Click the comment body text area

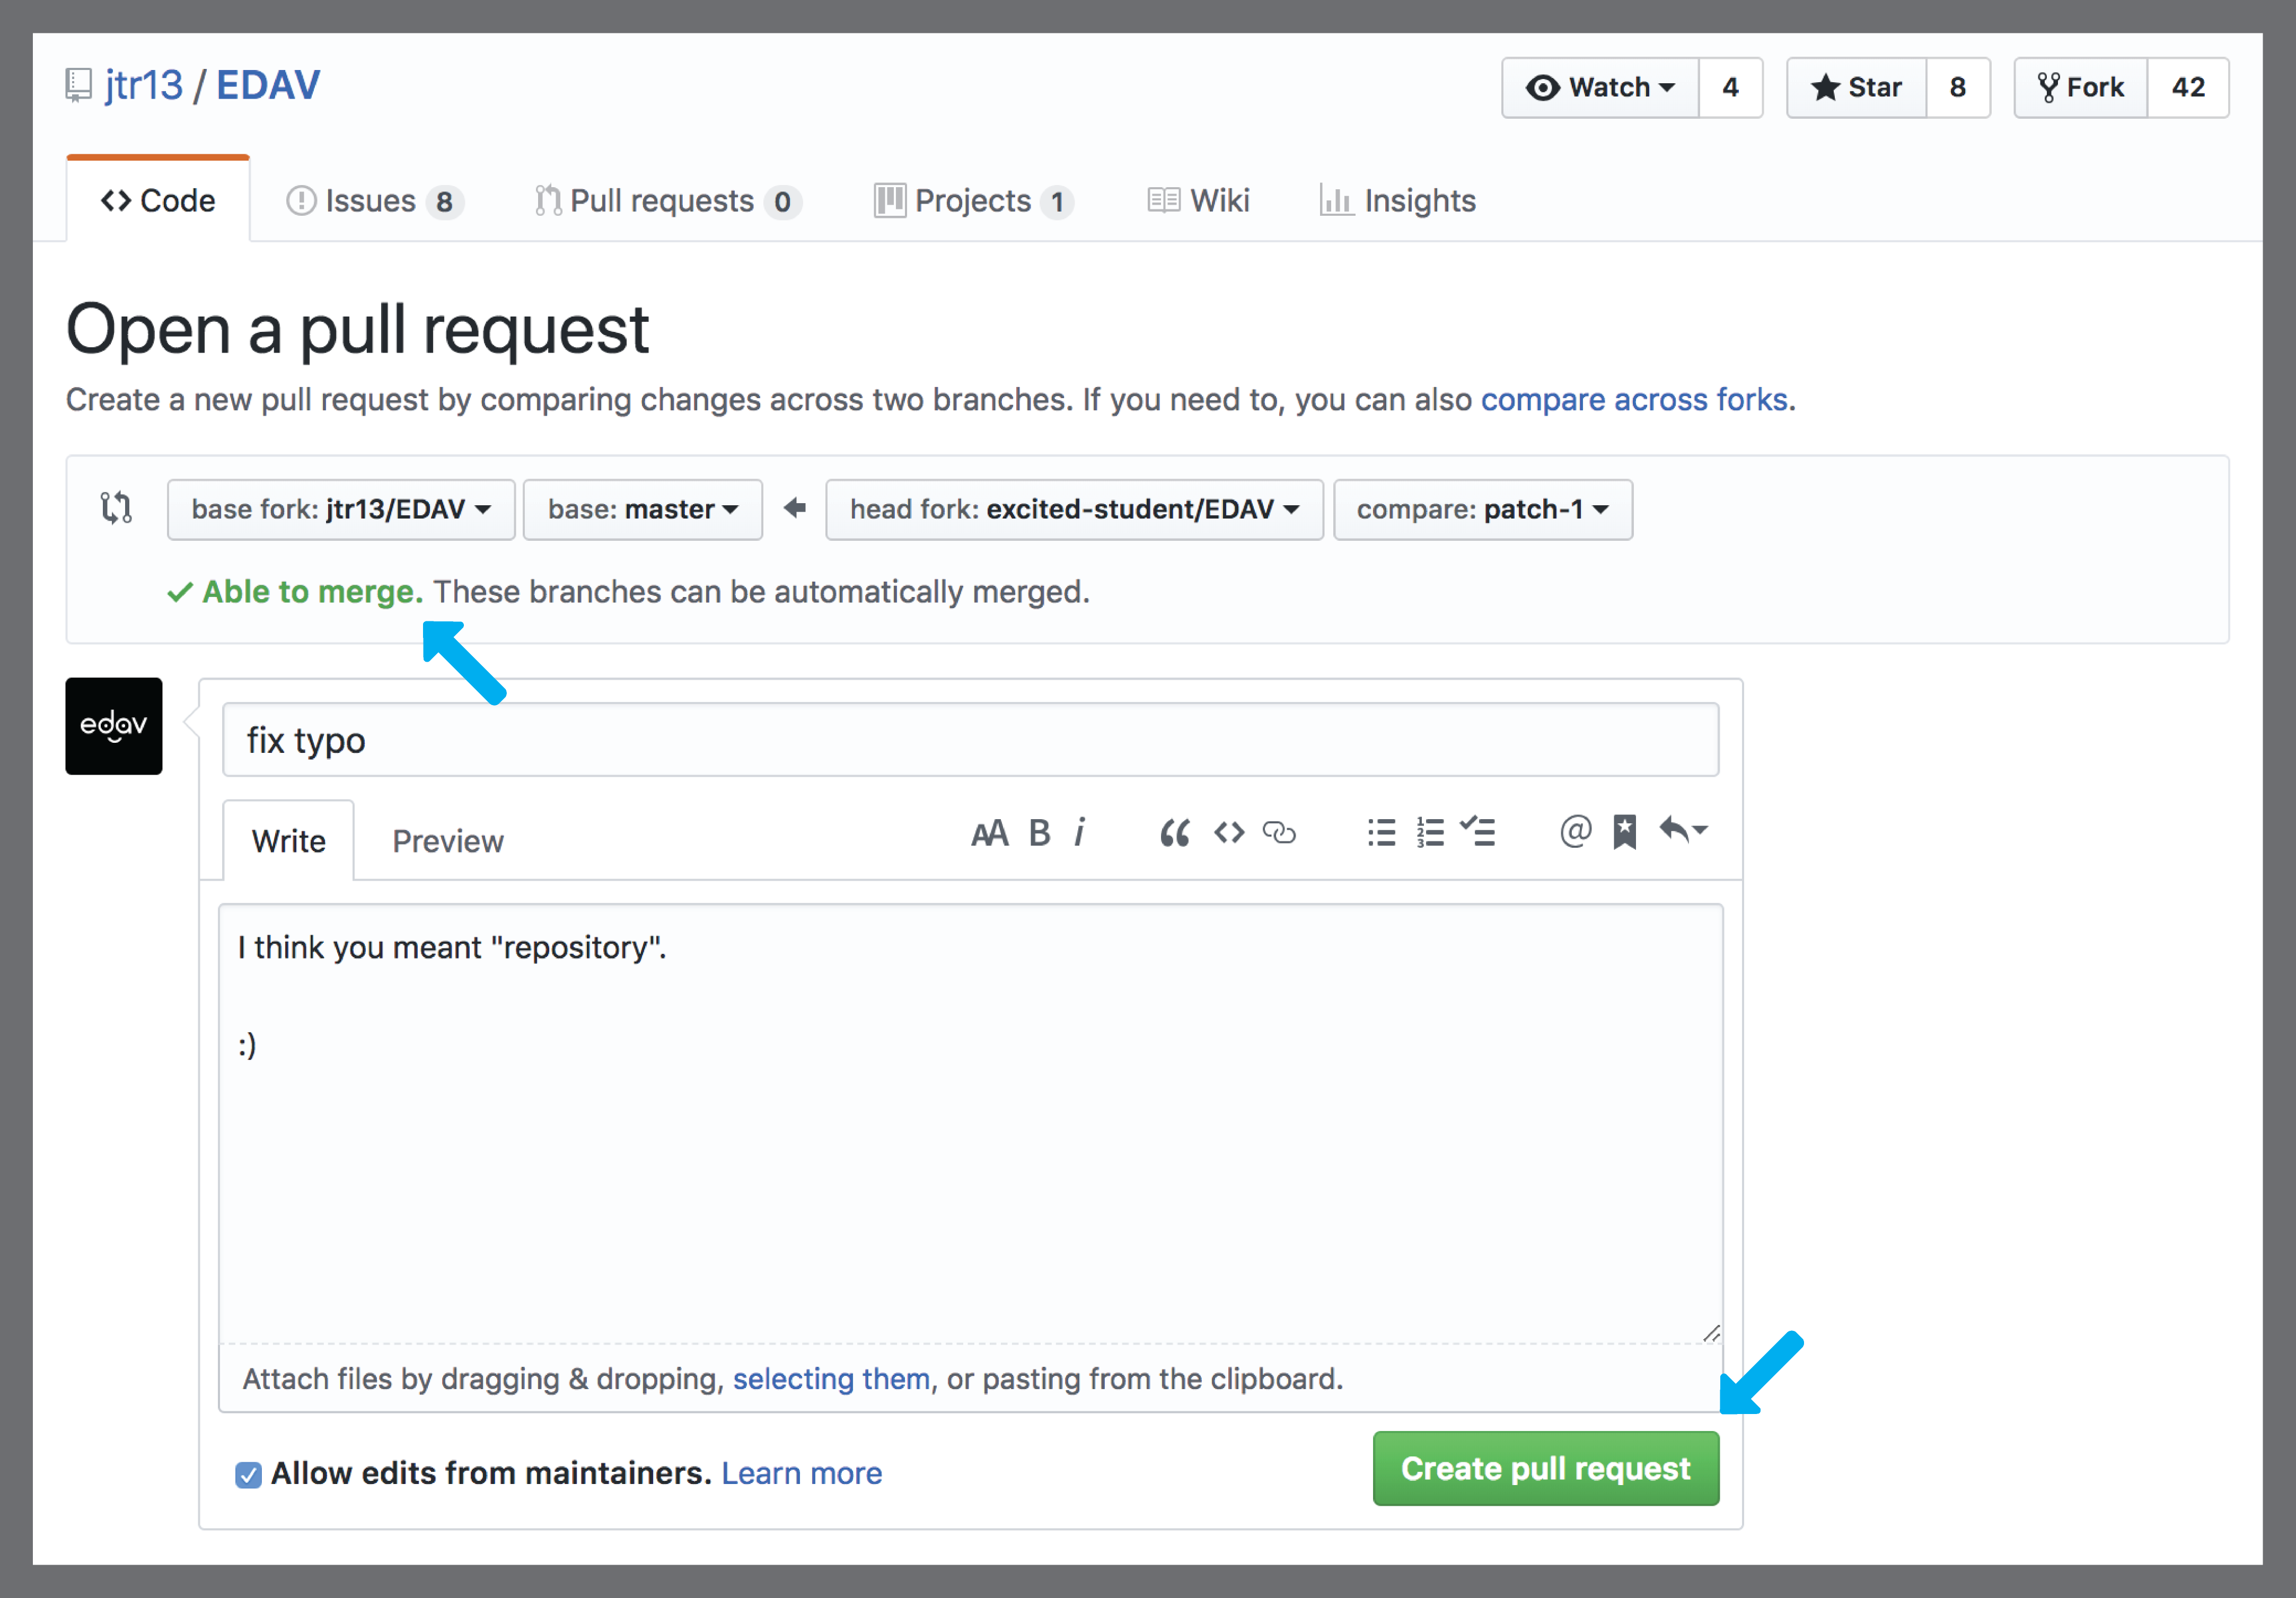coord(970,1124)
